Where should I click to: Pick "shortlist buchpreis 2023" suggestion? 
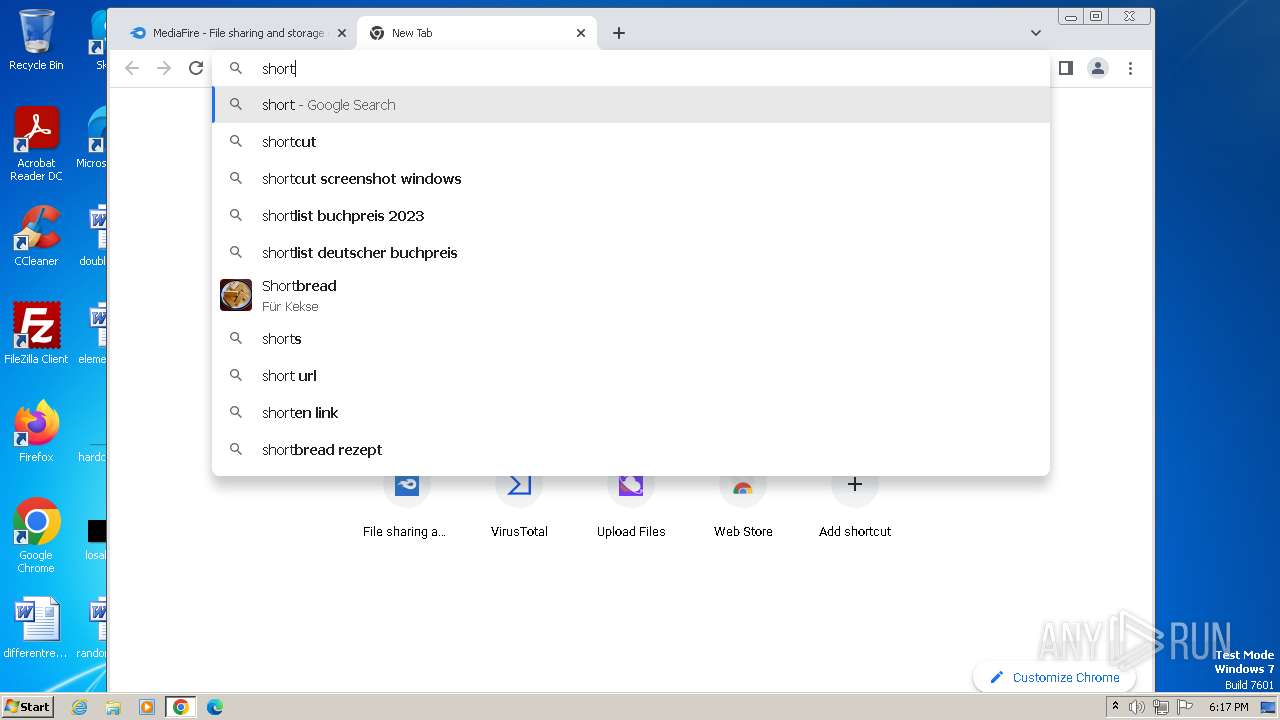pos(631,216)
